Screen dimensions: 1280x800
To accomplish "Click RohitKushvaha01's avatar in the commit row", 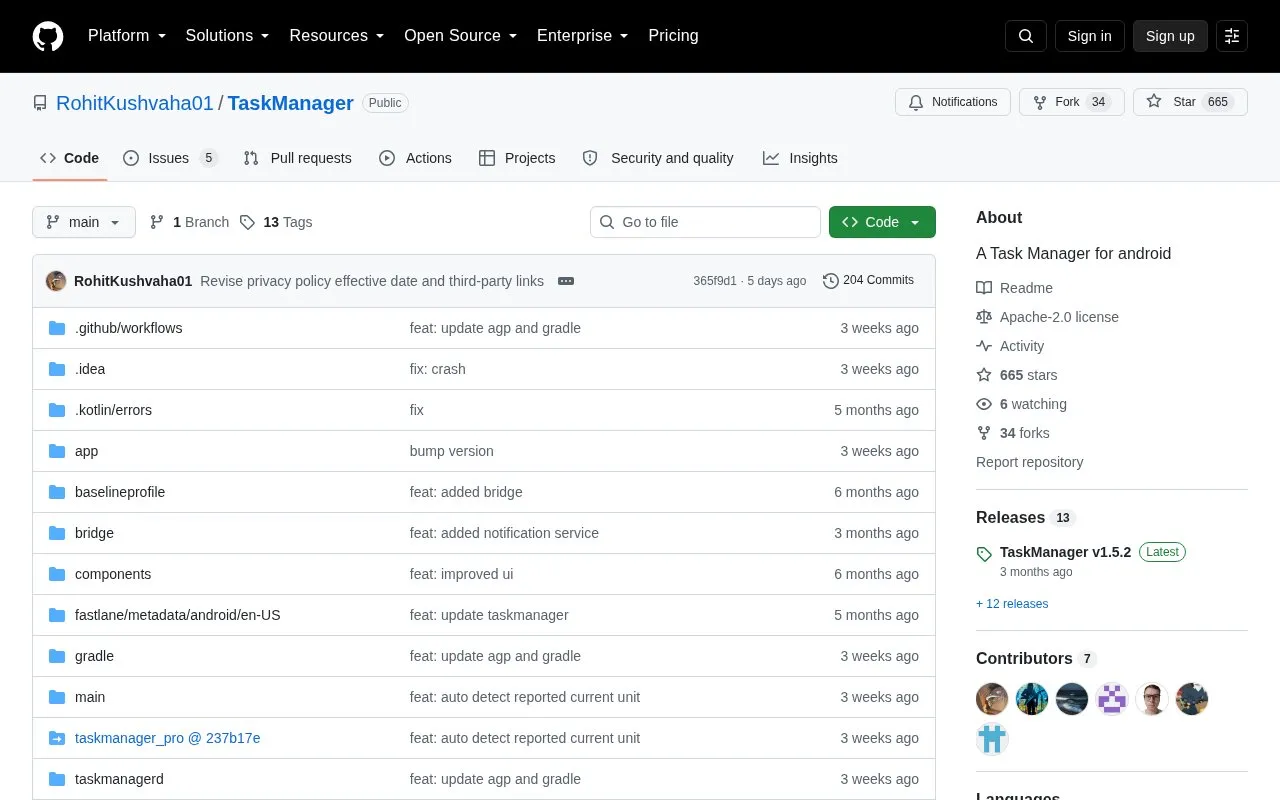I will 56,281.
